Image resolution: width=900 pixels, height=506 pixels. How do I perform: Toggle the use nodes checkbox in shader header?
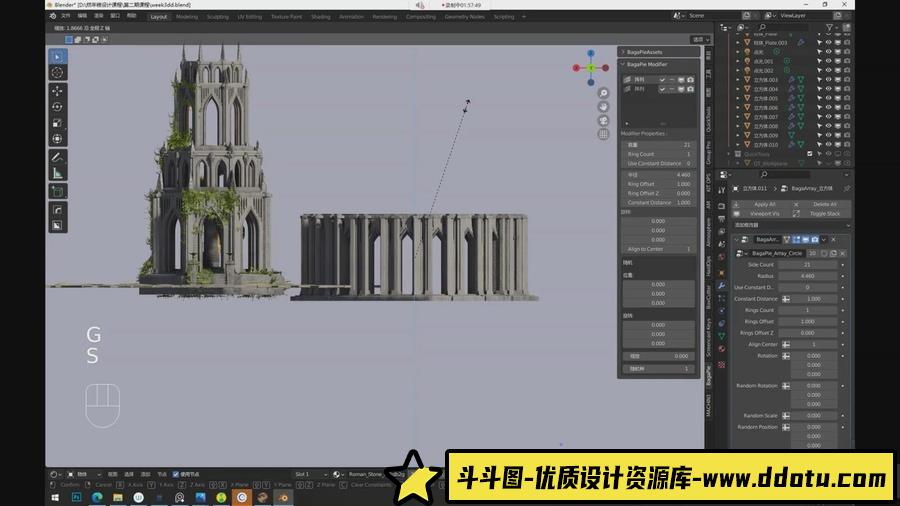coord(176,474)
